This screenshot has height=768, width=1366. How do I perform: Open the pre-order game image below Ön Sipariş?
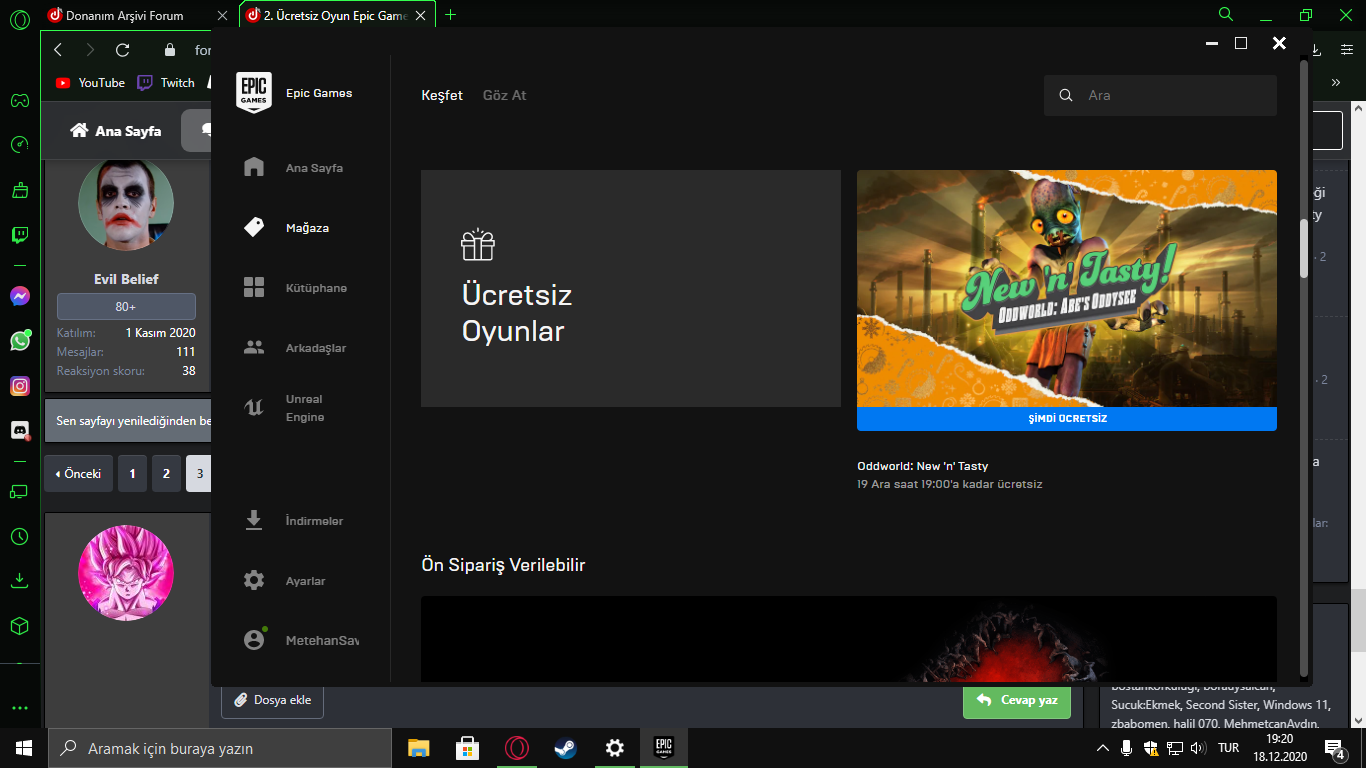pyautogui.click(x=849, y=639)
